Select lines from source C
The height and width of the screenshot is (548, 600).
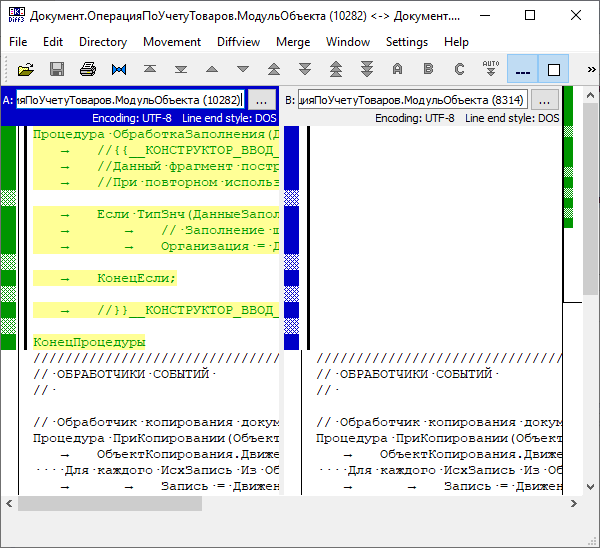(x=459, y=69)
